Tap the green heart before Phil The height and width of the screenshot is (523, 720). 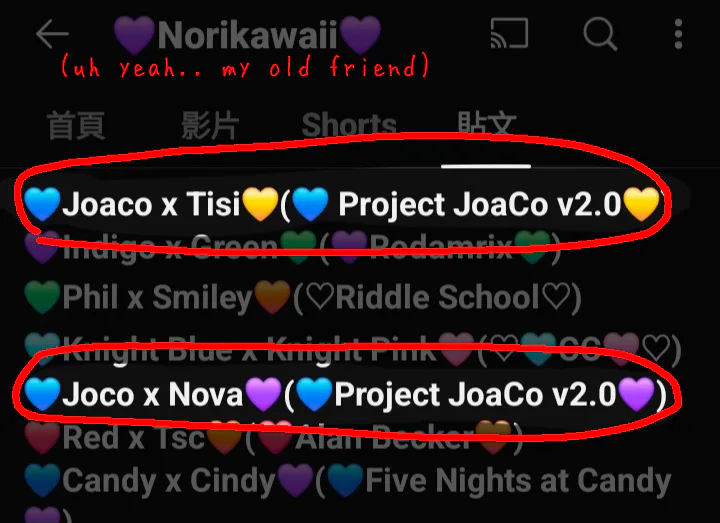click(x=42, y=298)
